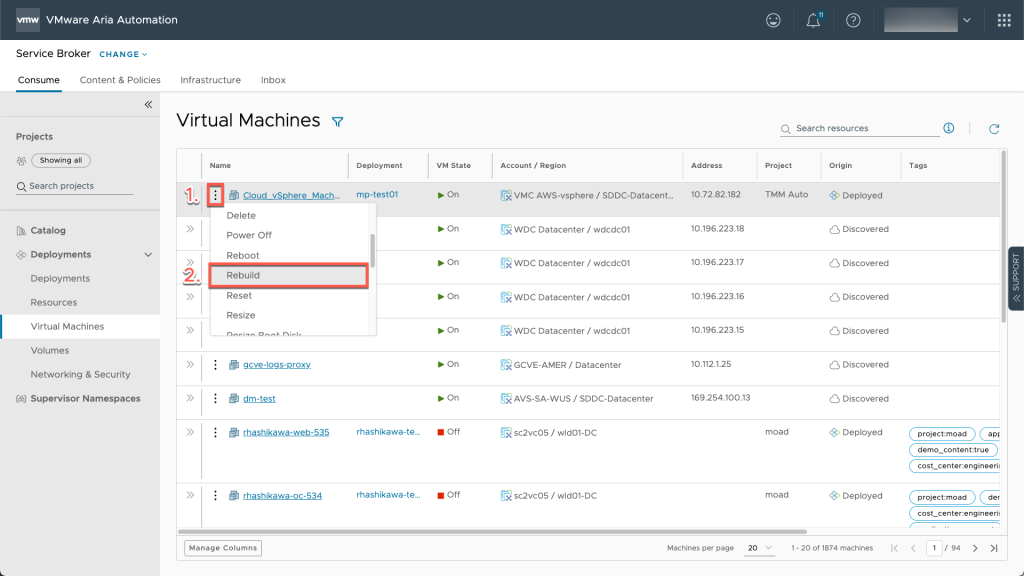Select Rebuild from the actions menu
The height and width of the screenshot is (576, 1024).
288,275
